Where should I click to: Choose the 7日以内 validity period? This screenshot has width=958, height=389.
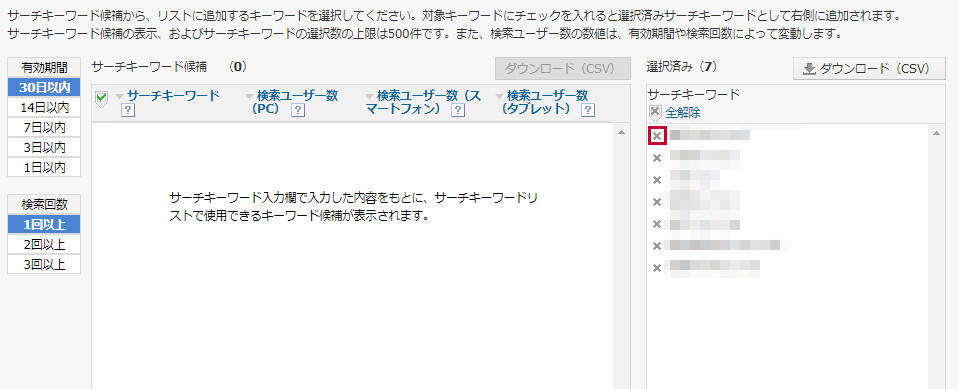44,128
